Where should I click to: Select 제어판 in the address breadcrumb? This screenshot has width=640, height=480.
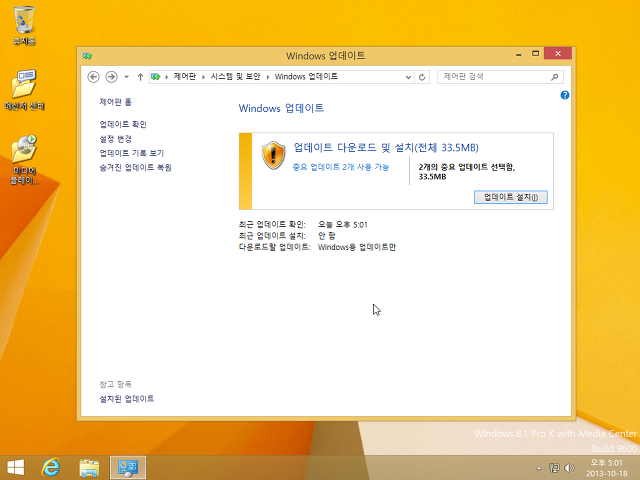click(184, 76)
